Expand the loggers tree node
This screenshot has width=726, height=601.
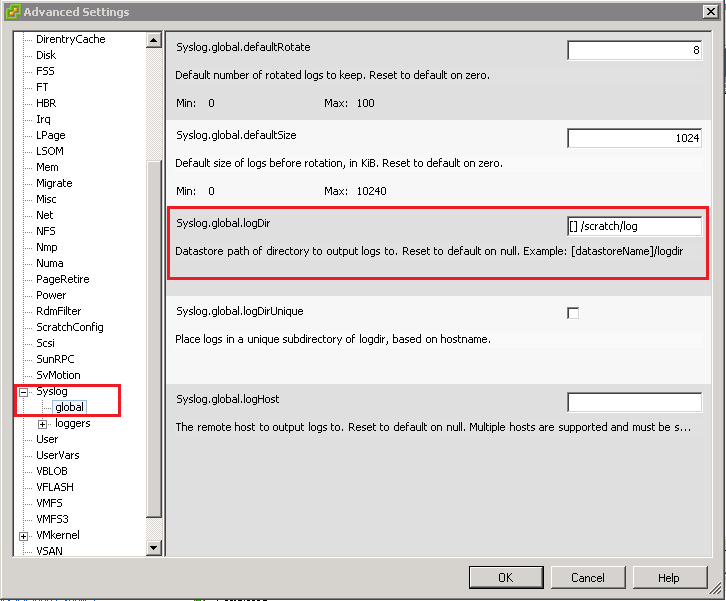(x=42, y=424)
